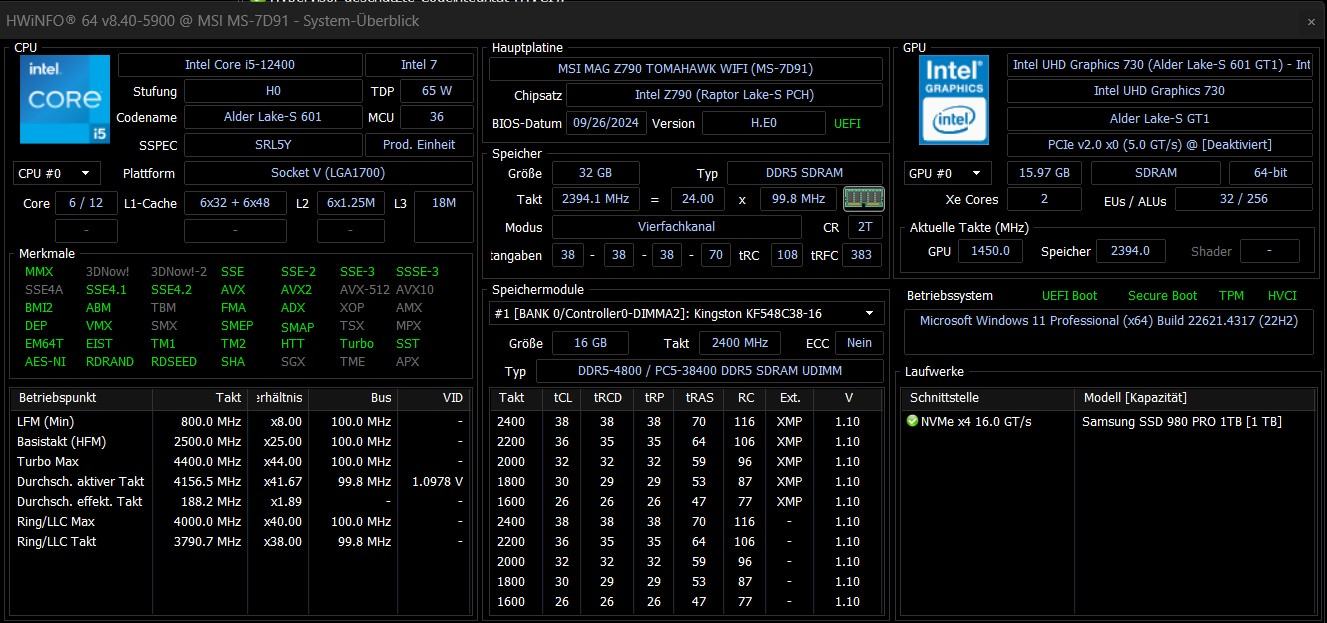Viewport: 1327px width, 623px height.
Task: Click the 24.00 memory multiplier field
Action: pos(698,199)
